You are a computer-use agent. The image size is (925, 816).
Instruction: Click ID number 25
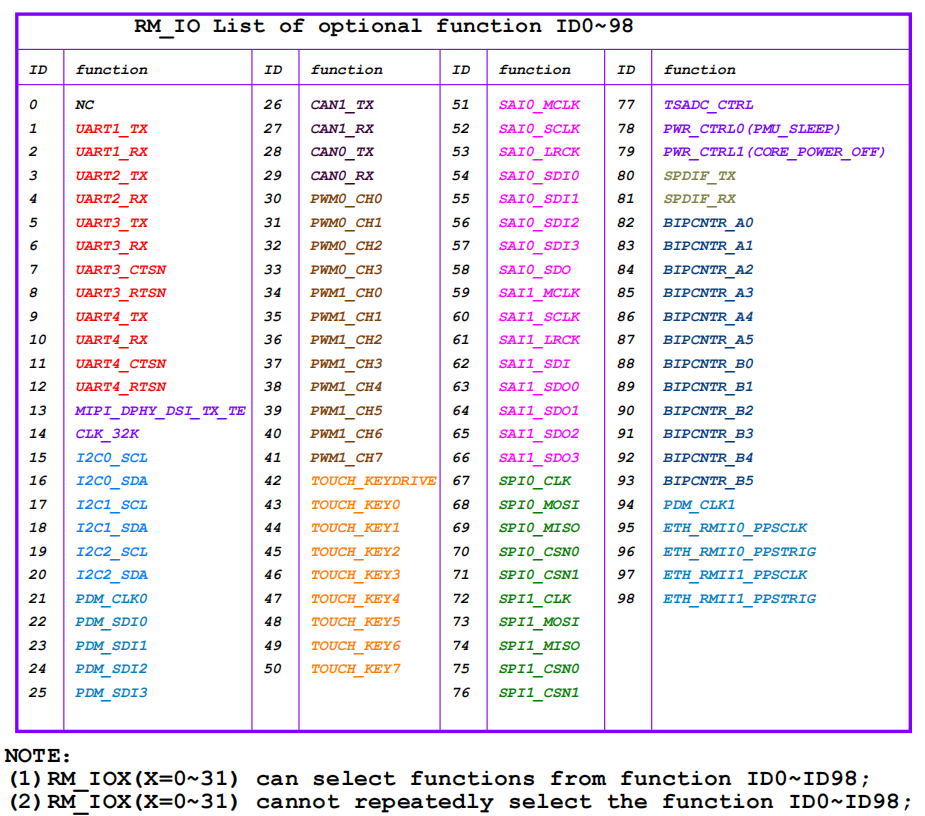point(38,693)
